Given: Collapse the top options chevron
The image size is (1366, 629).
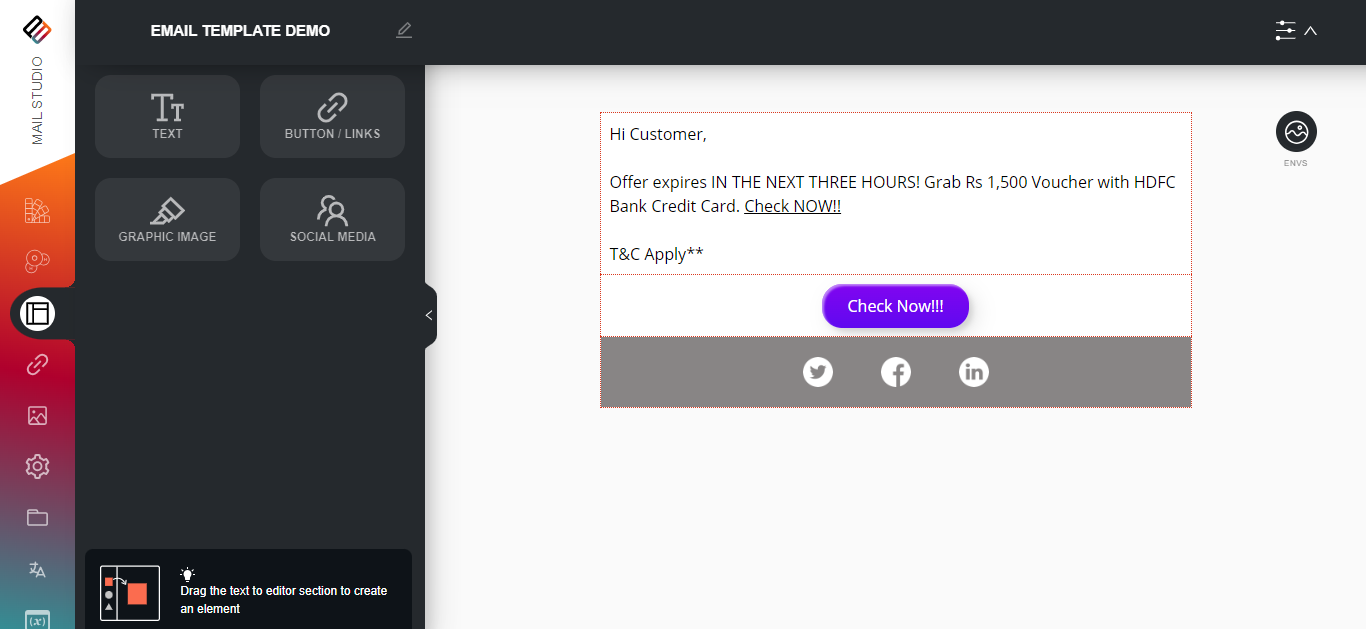Looking at the screenshot, I should 1311,31.
